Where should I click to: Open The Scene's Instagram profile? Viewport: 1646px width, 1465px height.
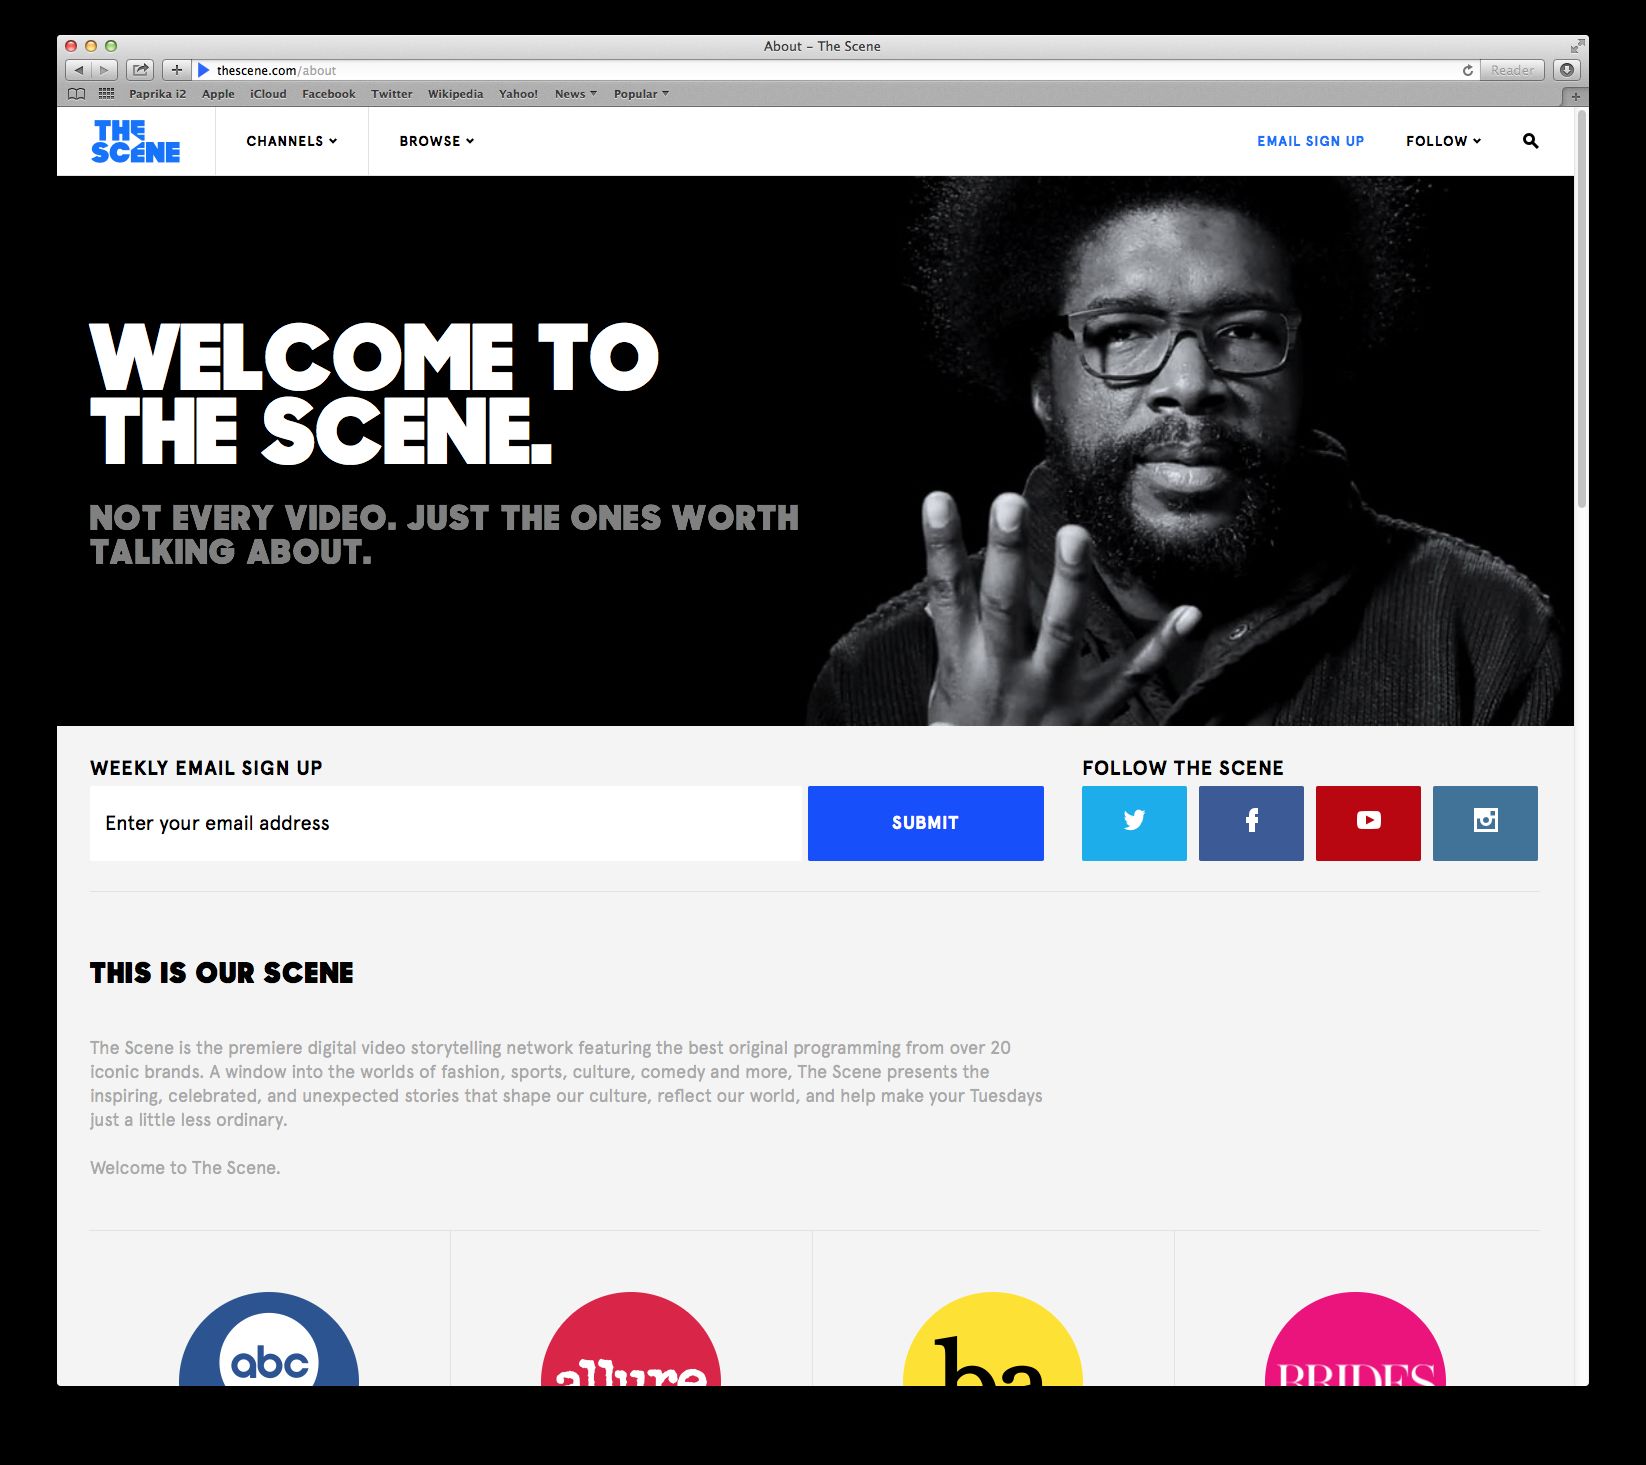(x=1485, y=823)
